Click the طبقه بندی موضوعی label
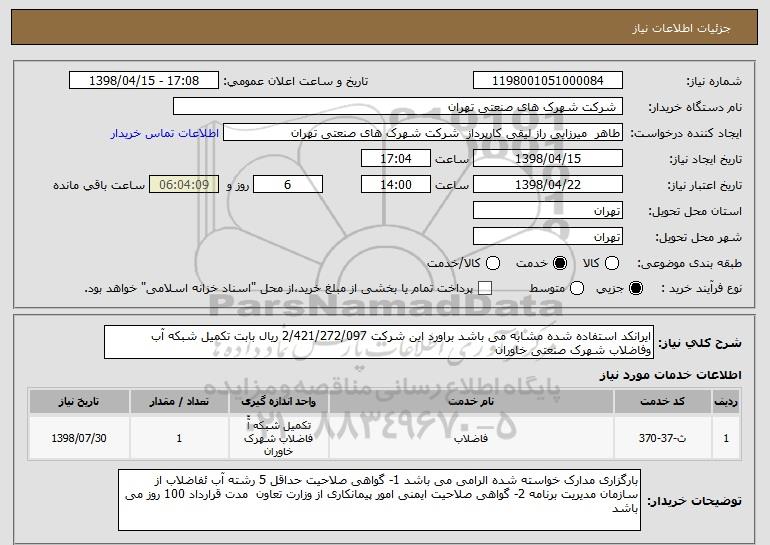This screenshot has height=545, width=770. [689, 264]
